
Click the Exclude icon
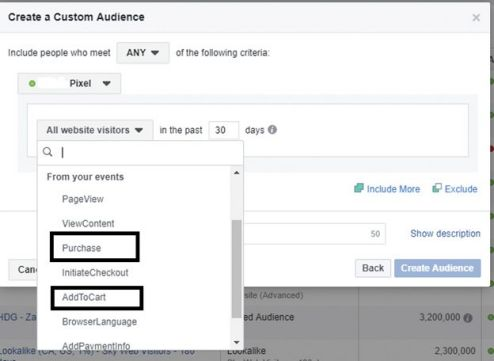point(437,188)
